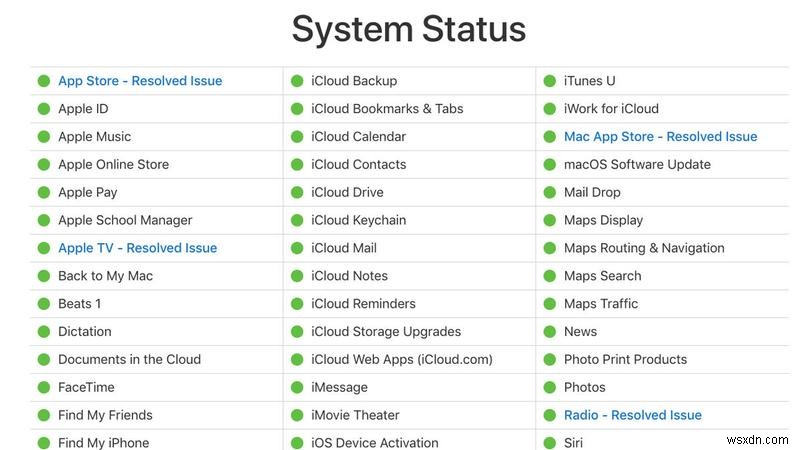The height and width of the screenshot is (450, 800).
Task: Select the iCloud Reminders text
Action: 363,304
